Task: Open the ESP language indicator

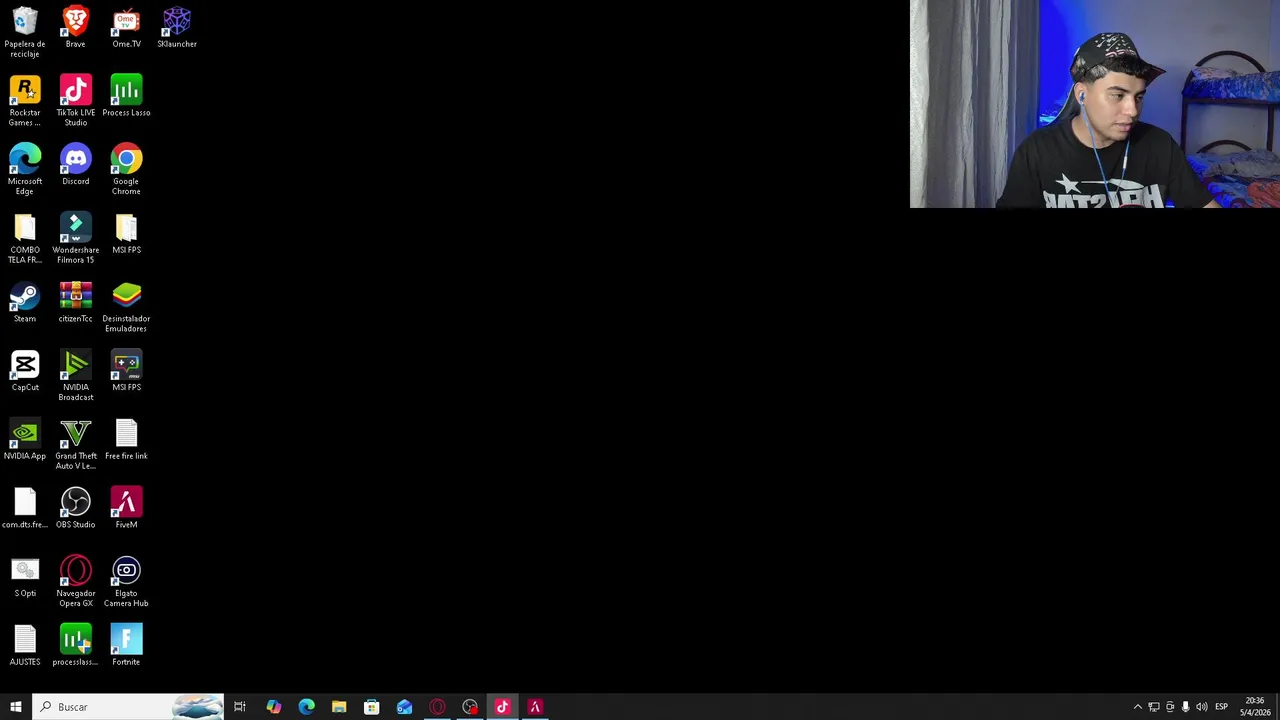Action: point(1221,707)
